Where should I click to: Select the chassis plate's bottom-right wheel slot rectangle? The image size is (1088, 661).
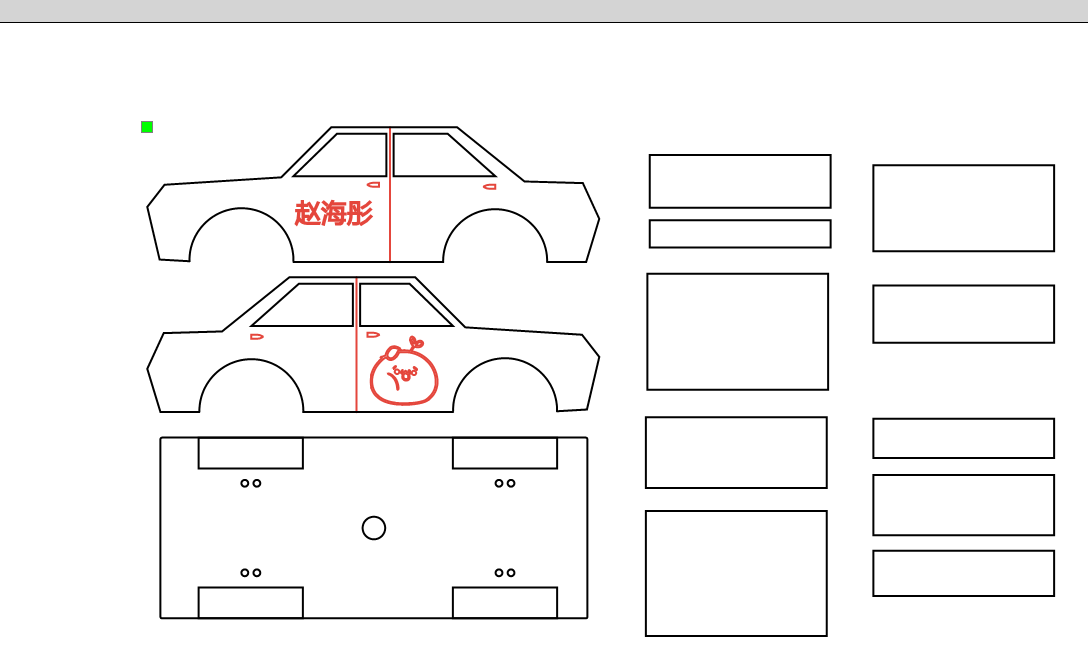pos(505,603)
